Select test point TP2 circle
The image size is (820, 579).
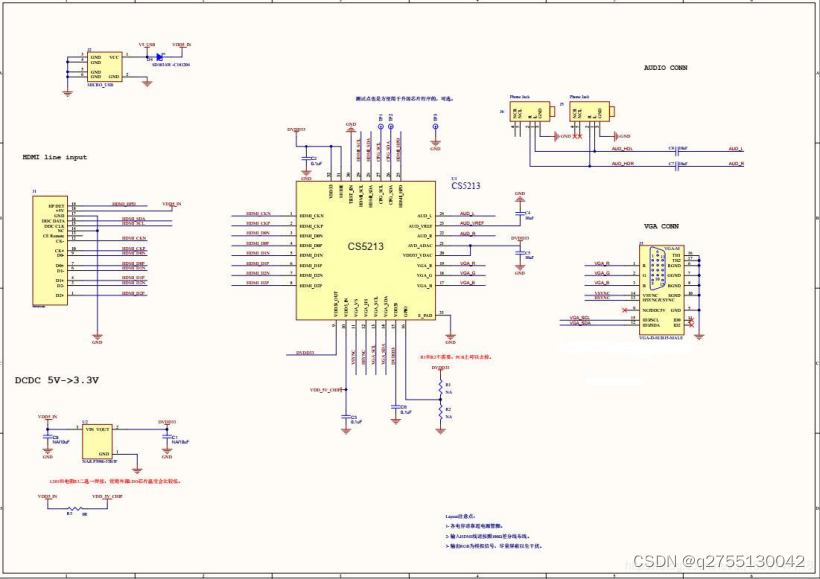point(391,127)
